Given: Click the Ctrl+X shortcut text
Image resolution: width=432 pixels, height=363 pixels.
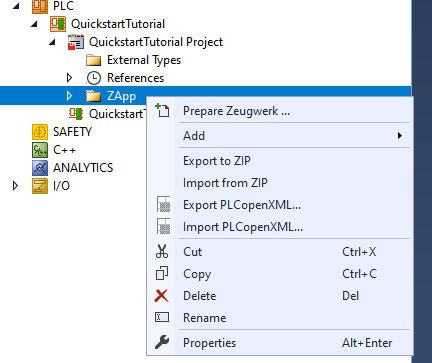Looking at the screenshot, I should (359, 252).
